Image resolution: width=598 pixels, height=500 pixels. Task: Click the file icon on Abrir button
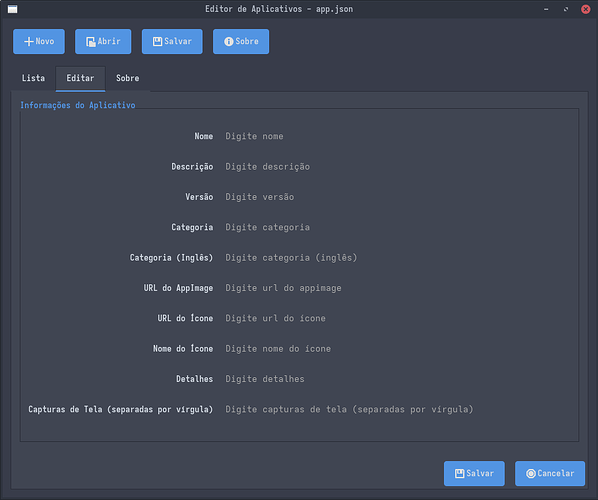click(x=91, y=42)
